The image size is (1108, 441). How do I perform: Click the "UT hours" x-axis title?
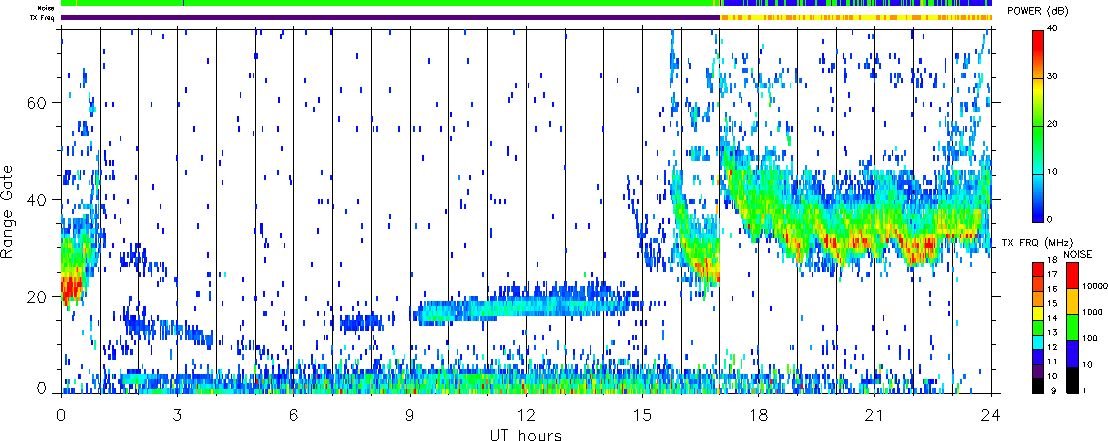(x=526, y=435)
